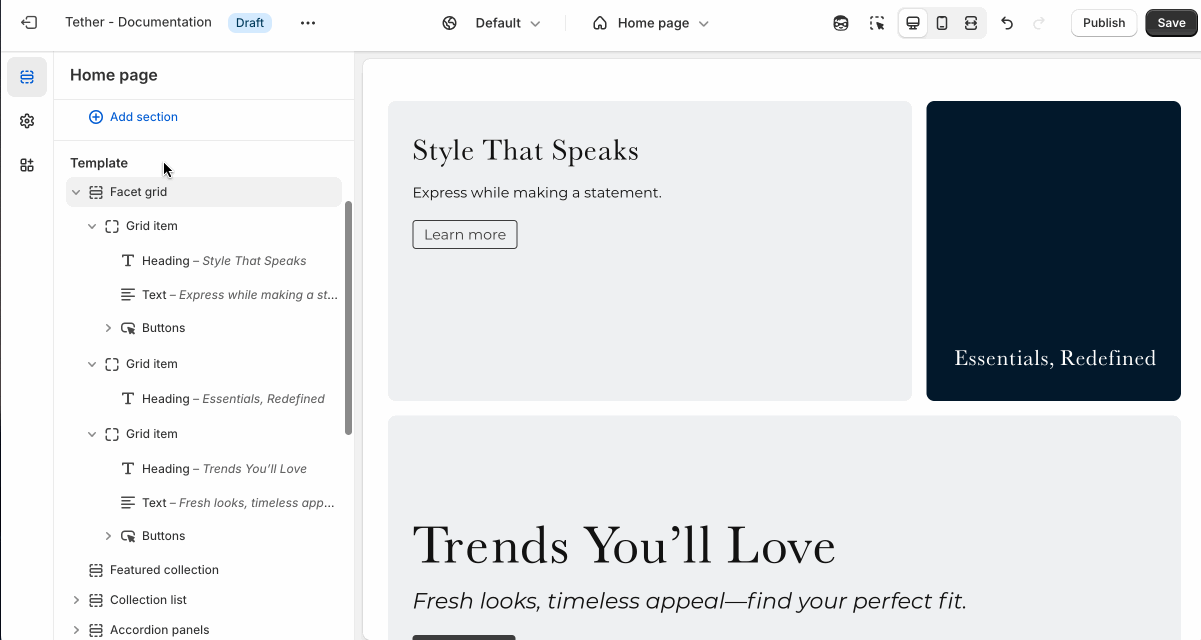Expand the Buttons block under Fresh looks text

[108, 536]
